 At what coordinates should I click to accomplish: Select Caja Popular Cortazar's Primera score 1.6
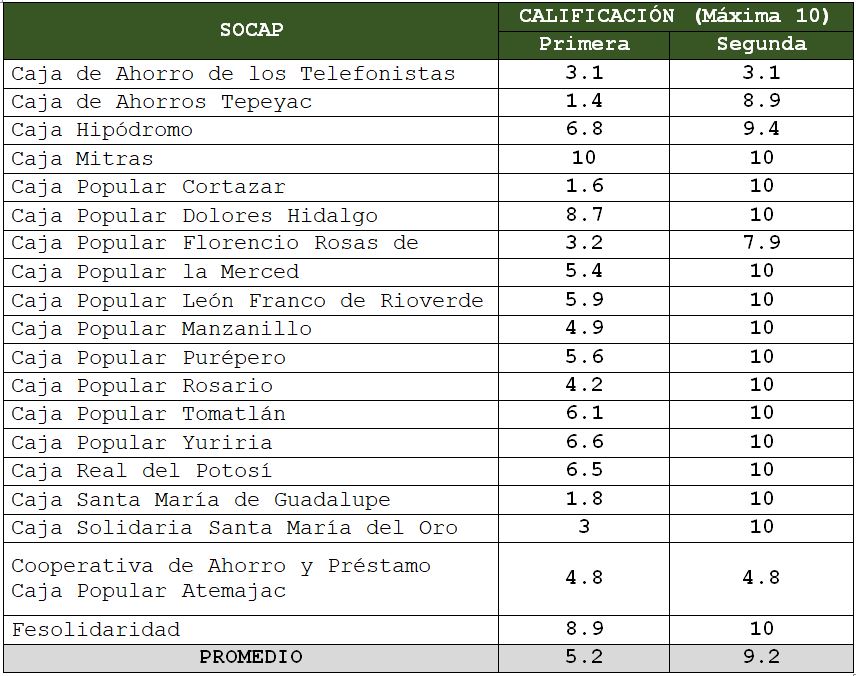point(584,186)
